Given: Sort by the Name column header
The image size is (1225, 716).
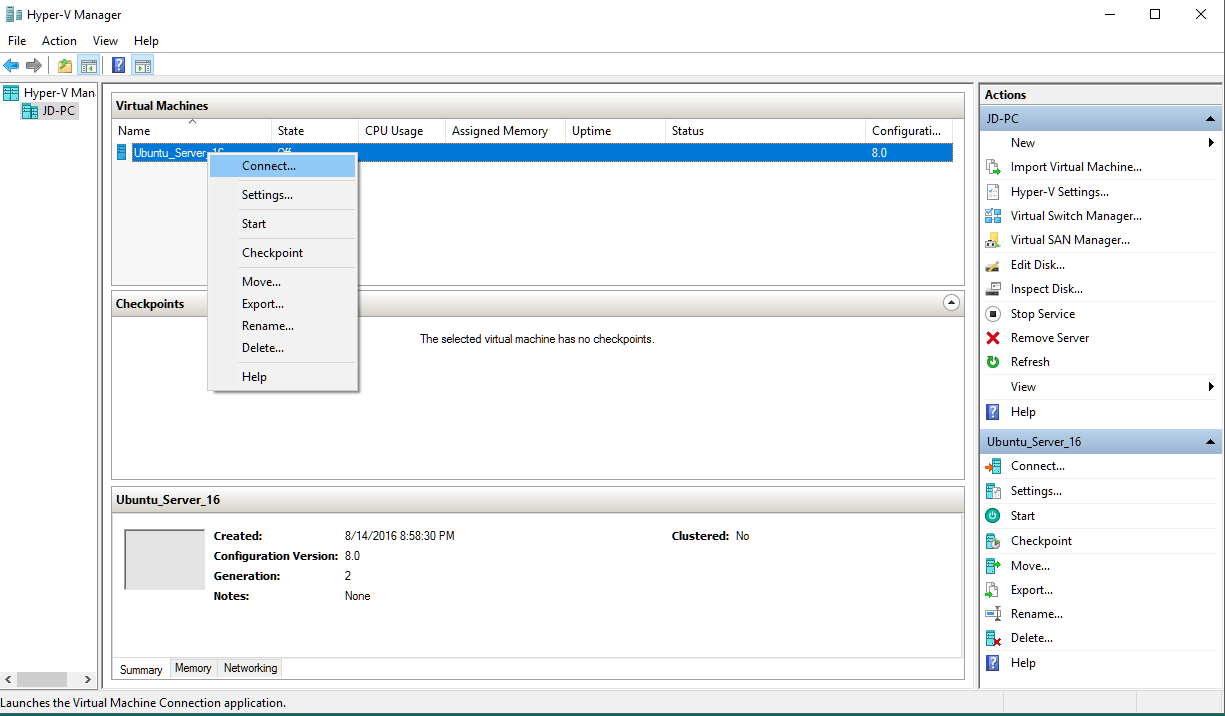Looking at the screenshot, I should 192,131.
